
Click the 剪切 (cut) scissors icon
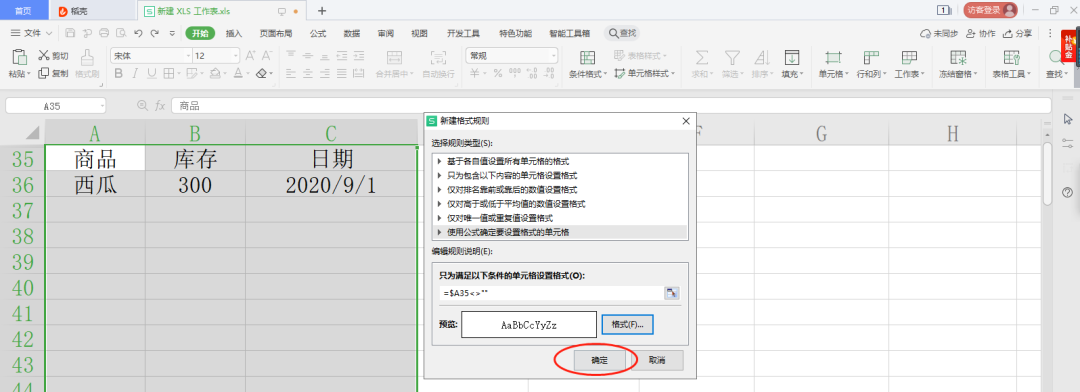[43, 56]
